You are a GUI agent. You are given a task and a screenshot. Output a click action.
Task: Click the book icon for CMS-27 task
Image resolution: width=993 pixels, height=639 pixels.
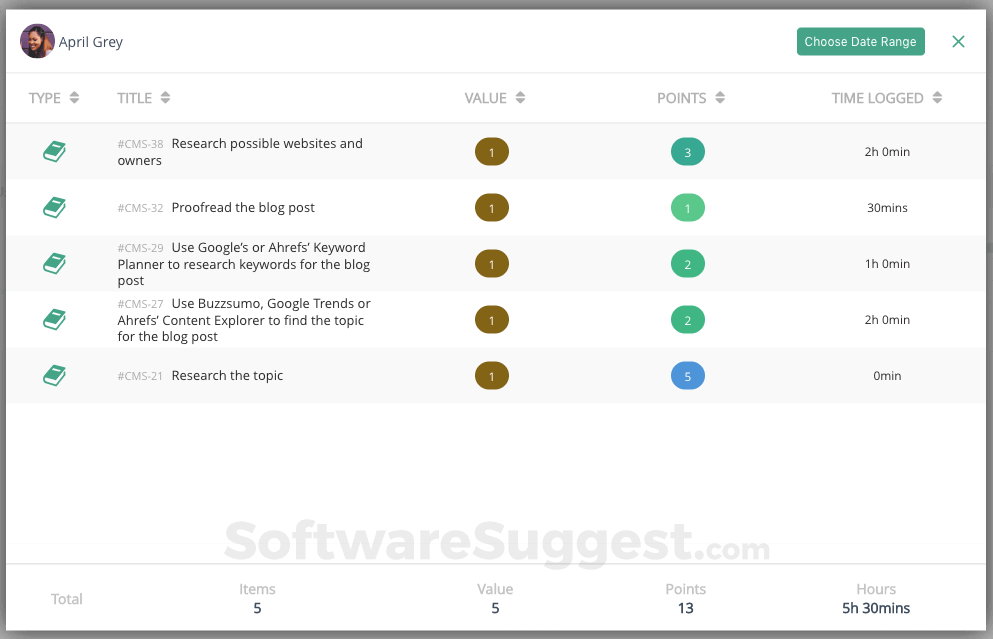point(55,320)
